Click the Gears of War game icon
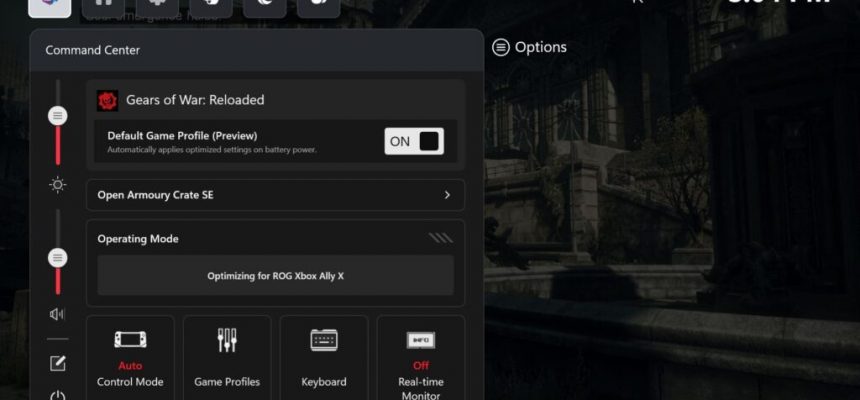860x400 pixels. click(107, 100)
